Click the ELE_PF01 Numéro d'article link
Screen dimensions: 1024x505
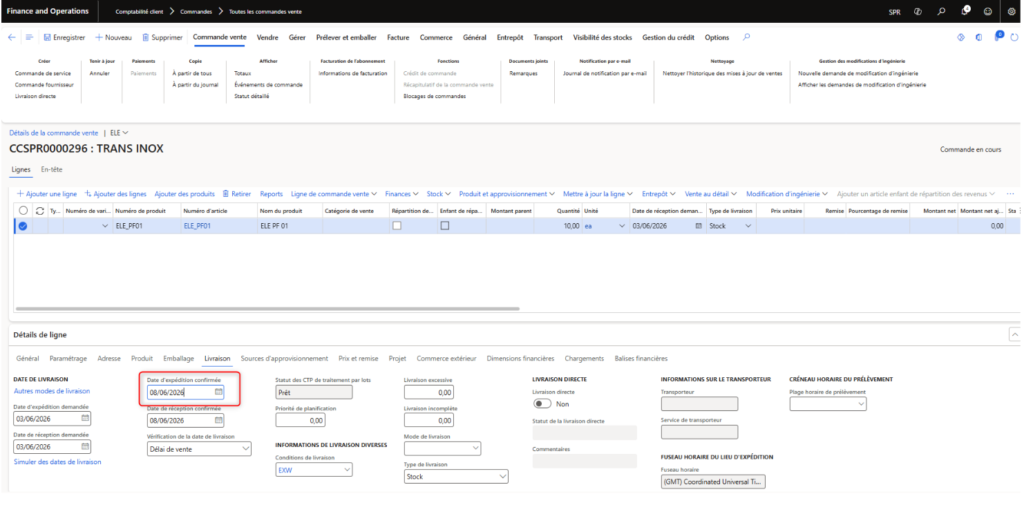(197, 225)
